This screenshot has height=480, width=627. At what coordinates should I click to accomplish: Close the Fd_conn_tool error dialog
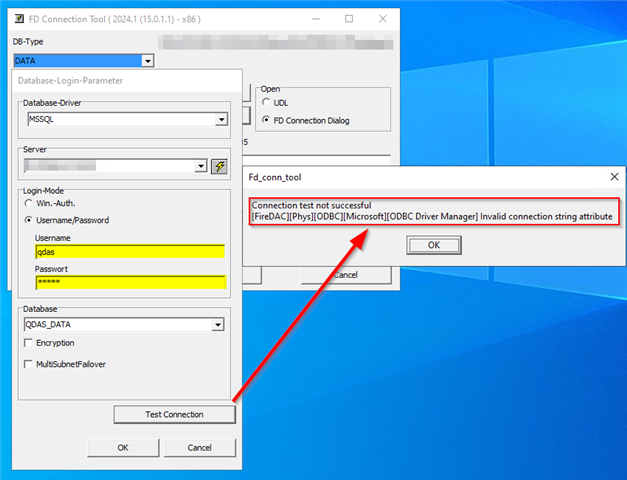point(615,176)
